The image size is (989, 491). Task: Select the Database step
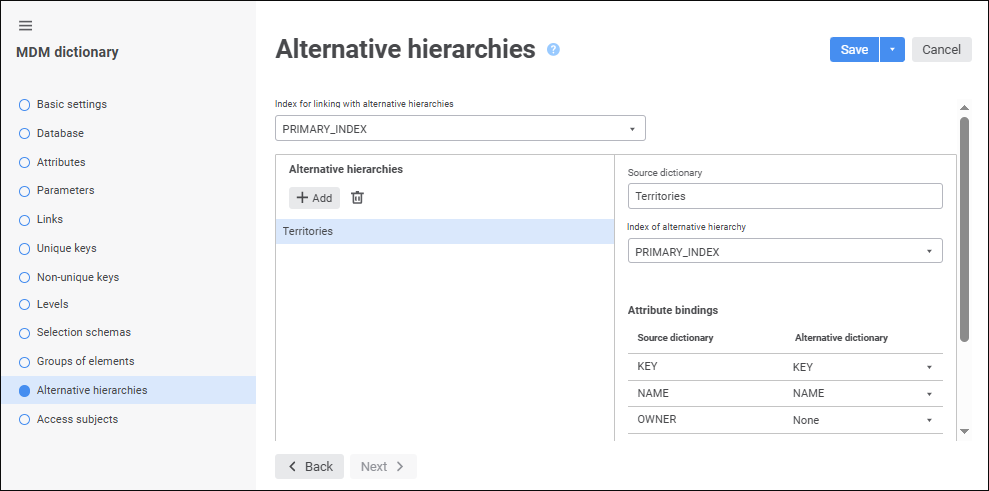point(60,133)
